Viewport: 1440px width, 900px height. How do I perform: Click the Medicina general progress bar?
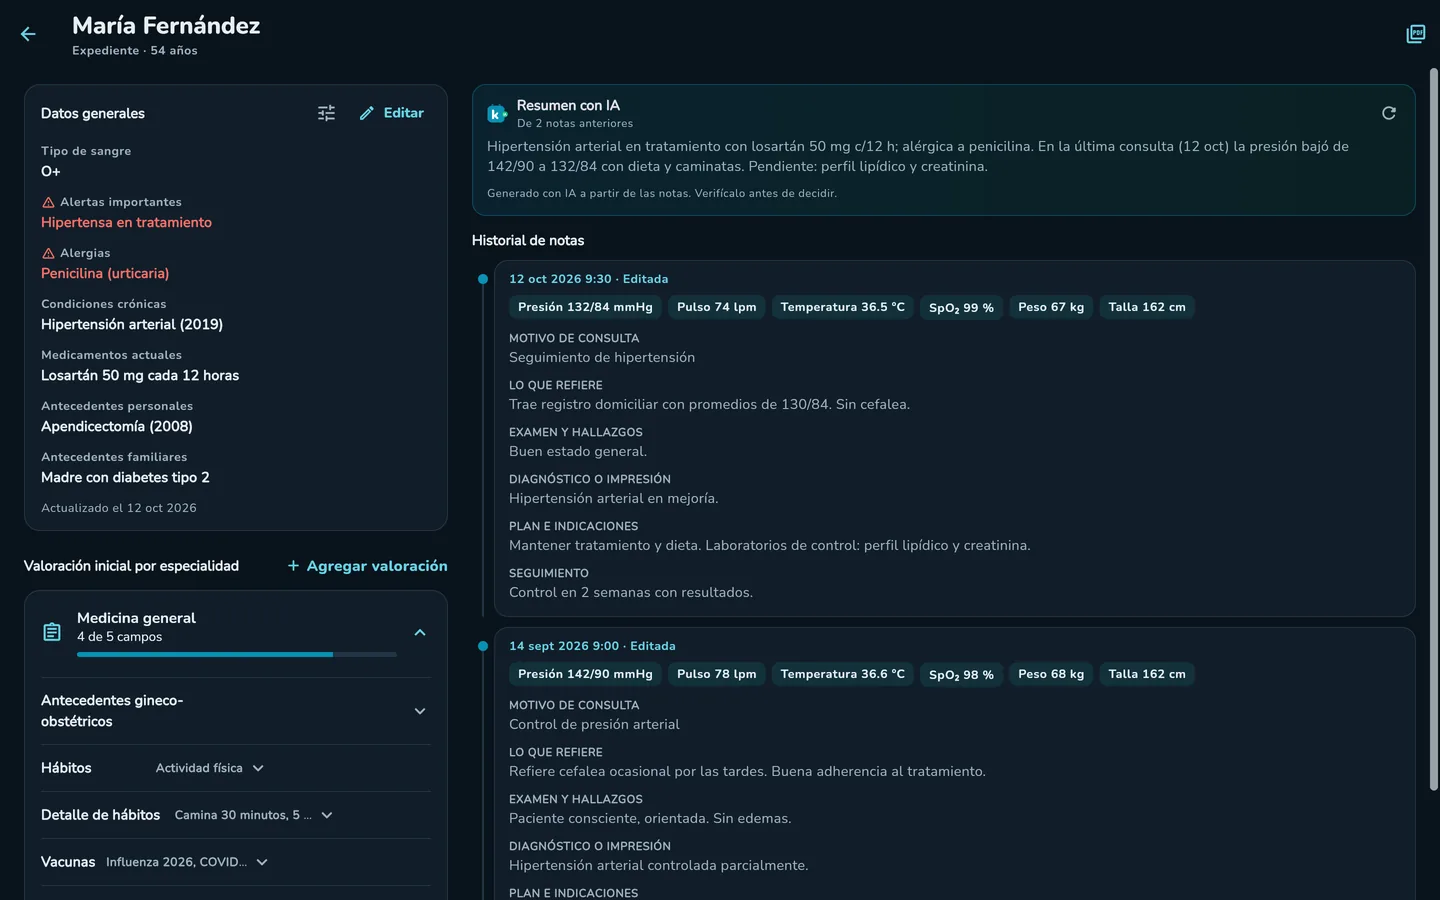tap(237, 655)
